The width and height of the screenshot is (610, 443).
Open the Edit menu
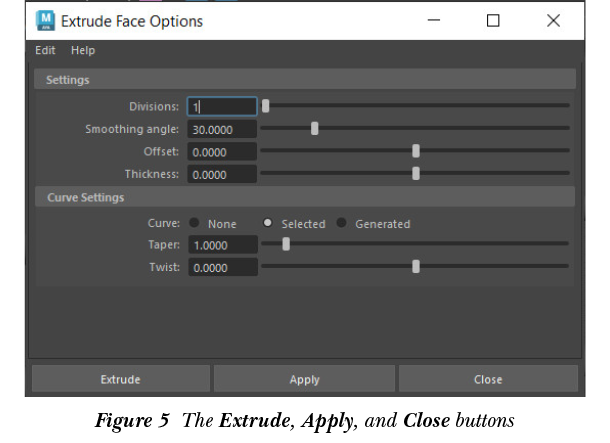(x=45, y=50)
